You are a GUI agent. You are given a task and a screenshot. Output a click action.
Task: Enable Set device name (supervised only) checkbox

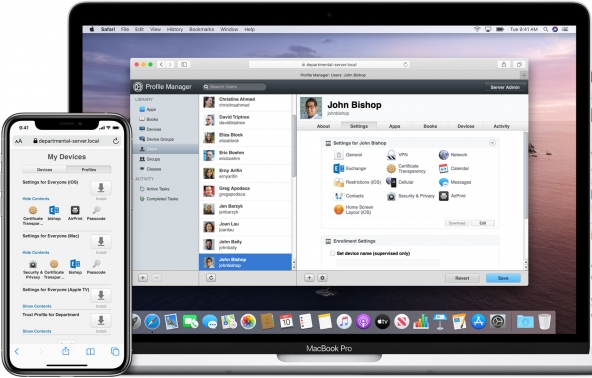click(332, 253)
